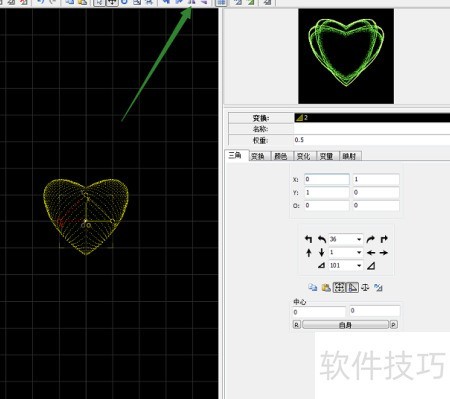The width and height of the screenshot is (450, 399).
Task: Switch to the 变化 tab
Action: [303, 156]
